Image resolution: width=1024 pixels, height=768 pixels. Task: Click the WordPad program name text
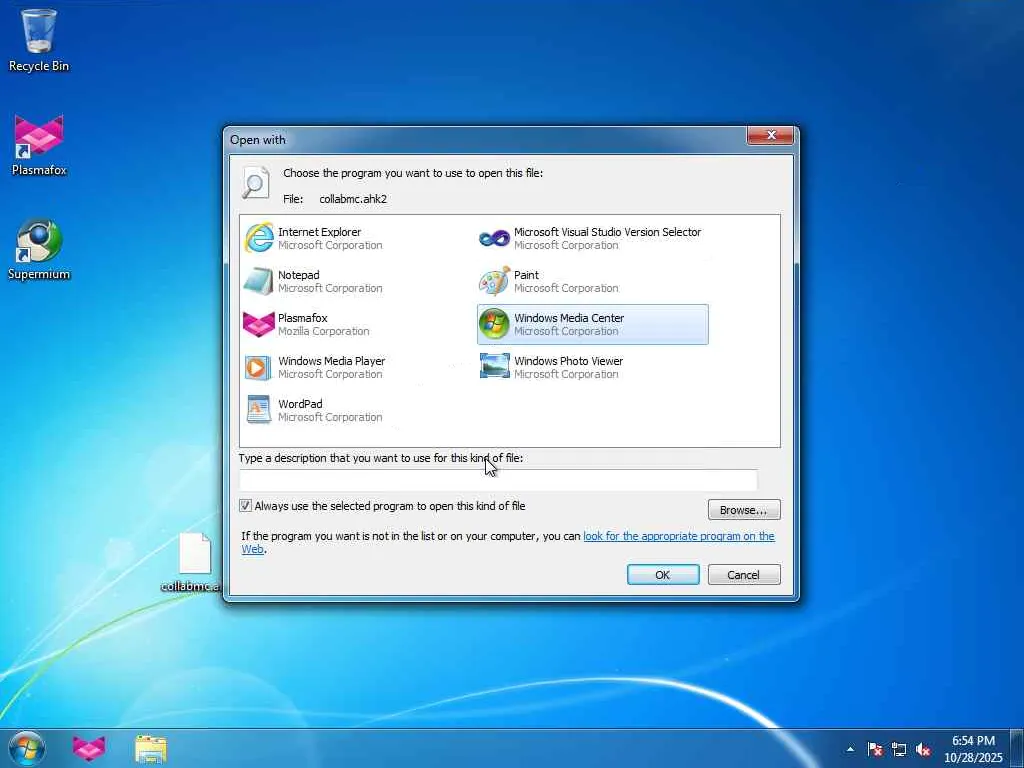tap(300, 404)
